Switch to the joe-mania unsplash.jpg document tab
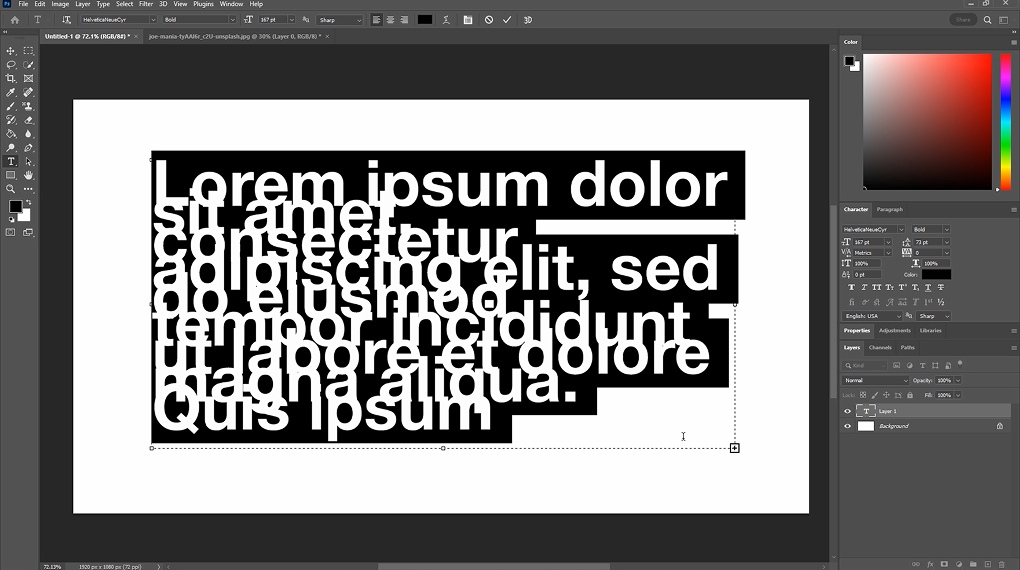Image resolution: width=1020 pixels, height=570 pixels. click(234, 36)
